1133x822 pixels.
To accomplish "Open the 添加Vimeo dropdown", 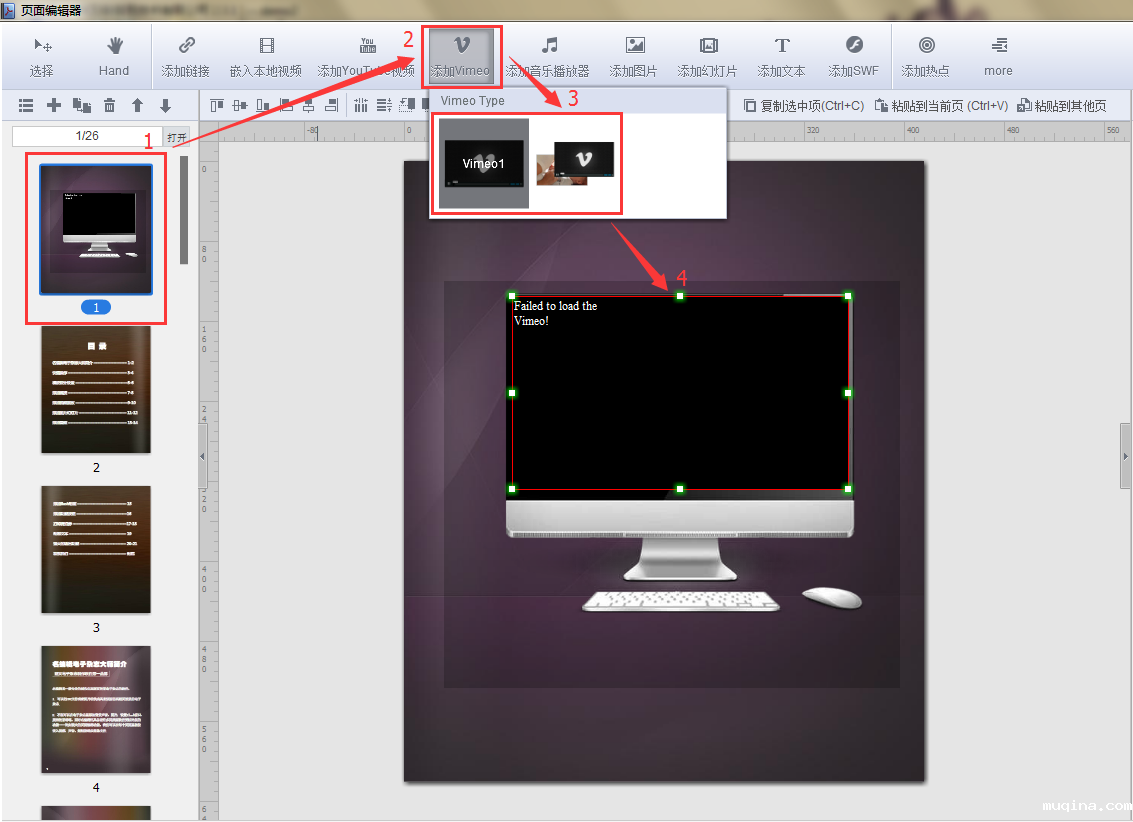I will pyautogui.click(x=461, y=56).
